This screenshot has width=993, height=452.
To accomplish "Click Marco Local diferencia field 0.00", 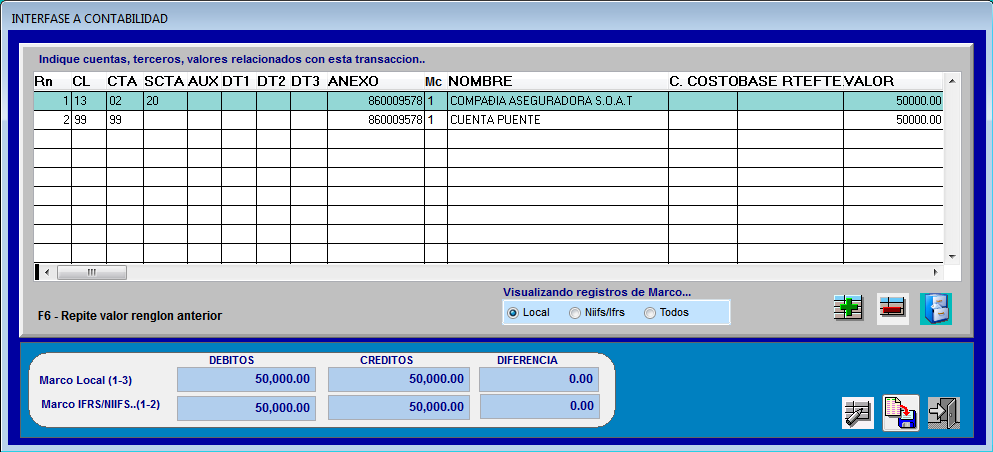I will [x=539, y=379].
